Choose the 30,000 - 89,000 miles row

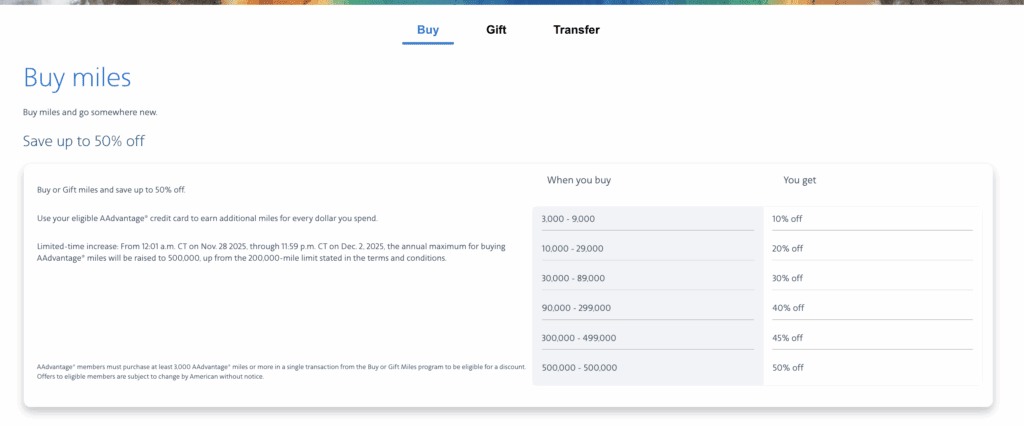pyautogui.click(x=574, y=278)
